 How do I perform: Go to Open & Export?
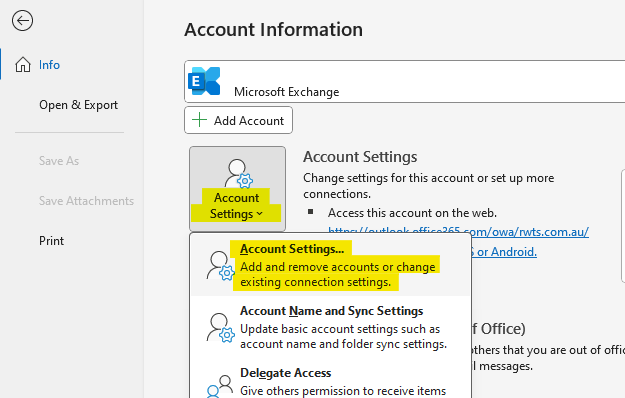(x=79, y=105)
